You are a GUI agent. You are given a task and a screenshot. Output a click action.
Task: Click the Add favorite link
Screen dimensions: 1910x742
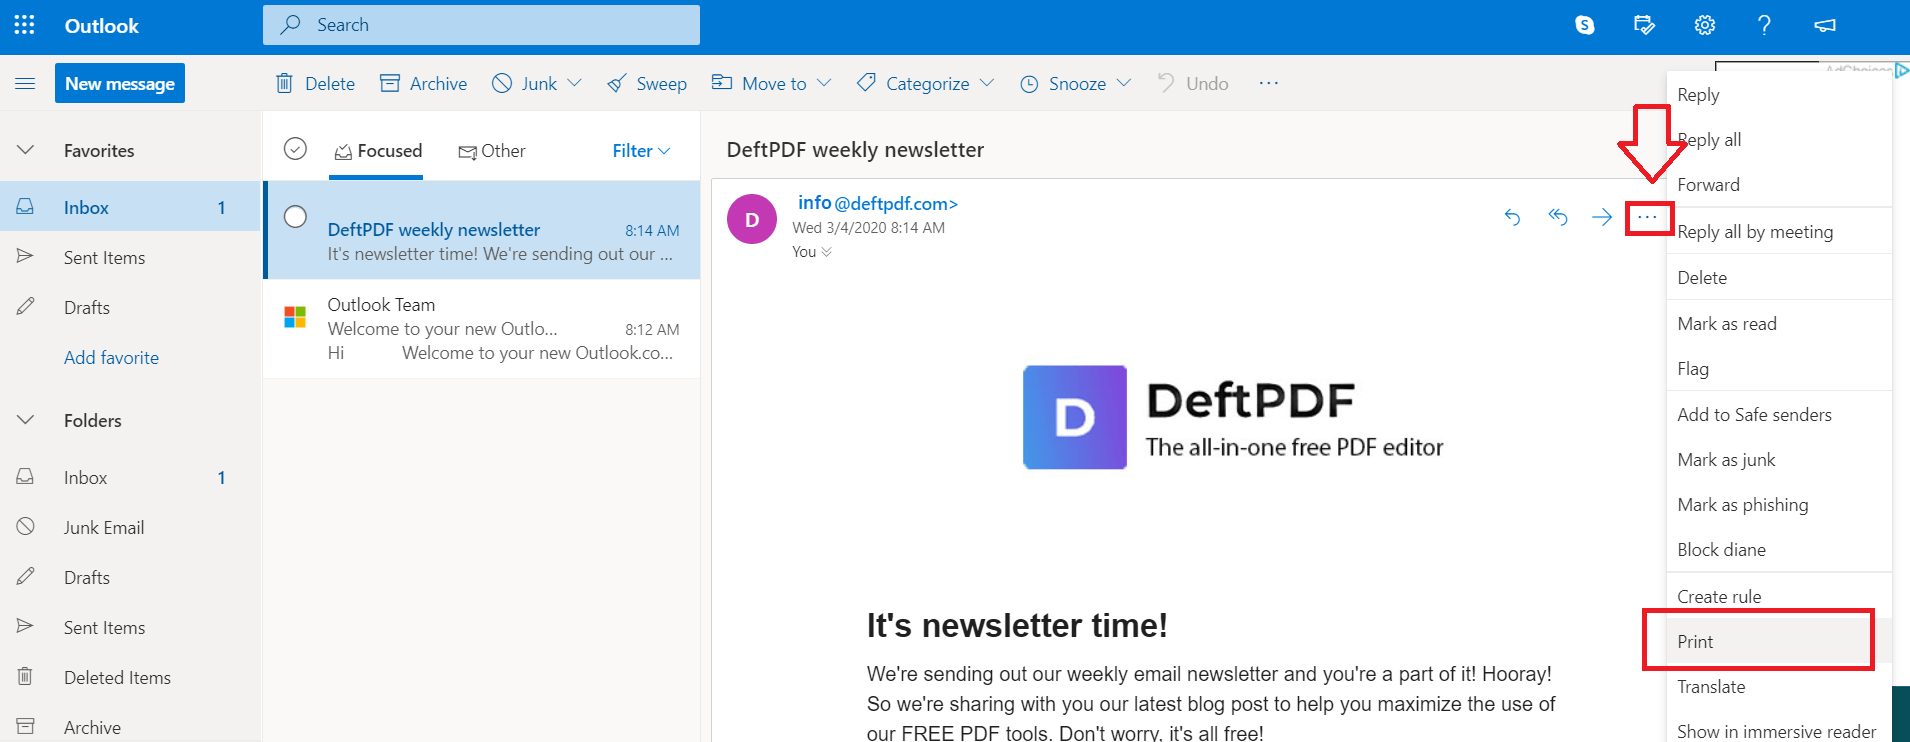click(x=111, y=358)
